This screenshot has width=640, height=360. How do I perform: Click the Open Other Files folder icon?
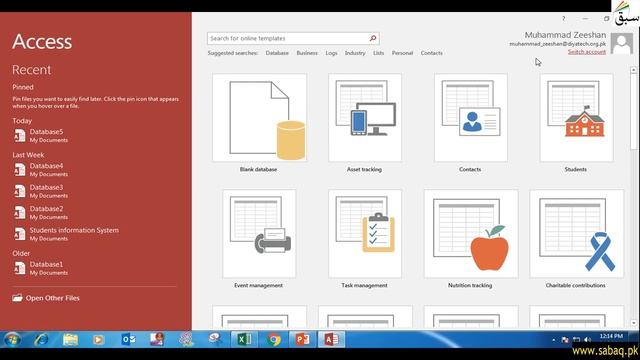(17, 298)
